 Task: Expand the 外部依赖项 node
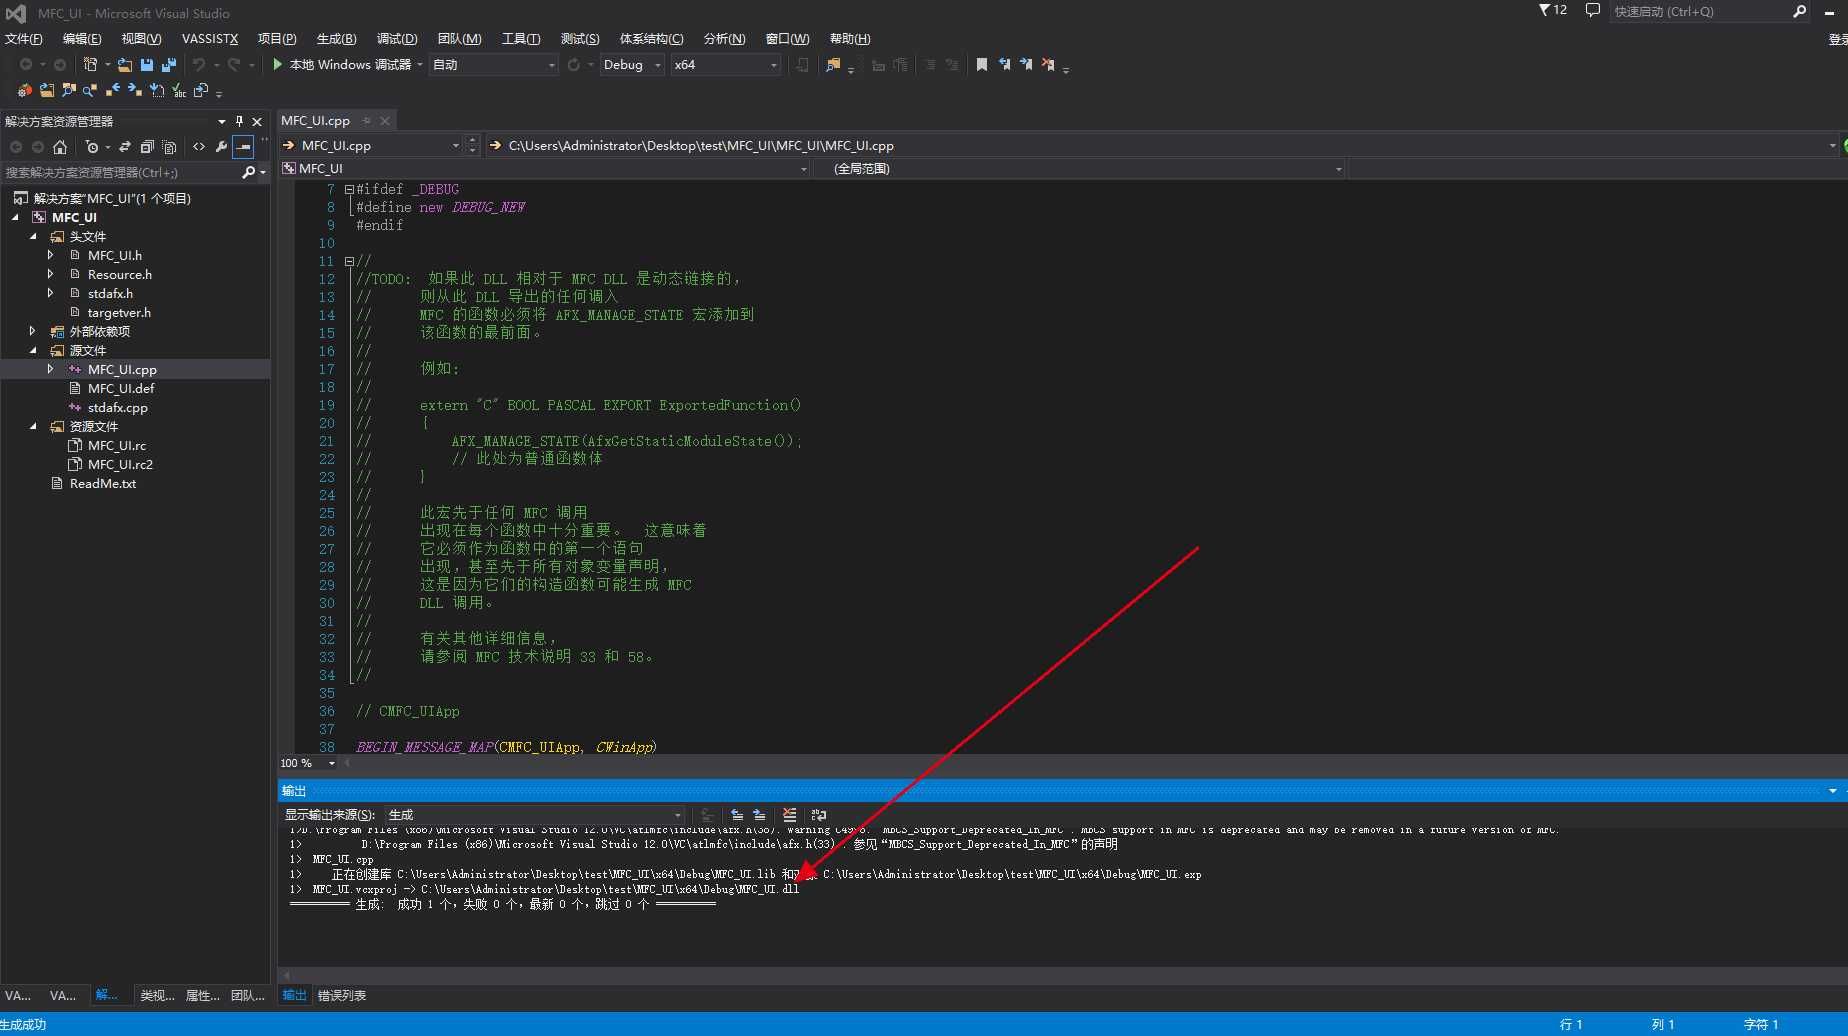[x=33, y=331]
